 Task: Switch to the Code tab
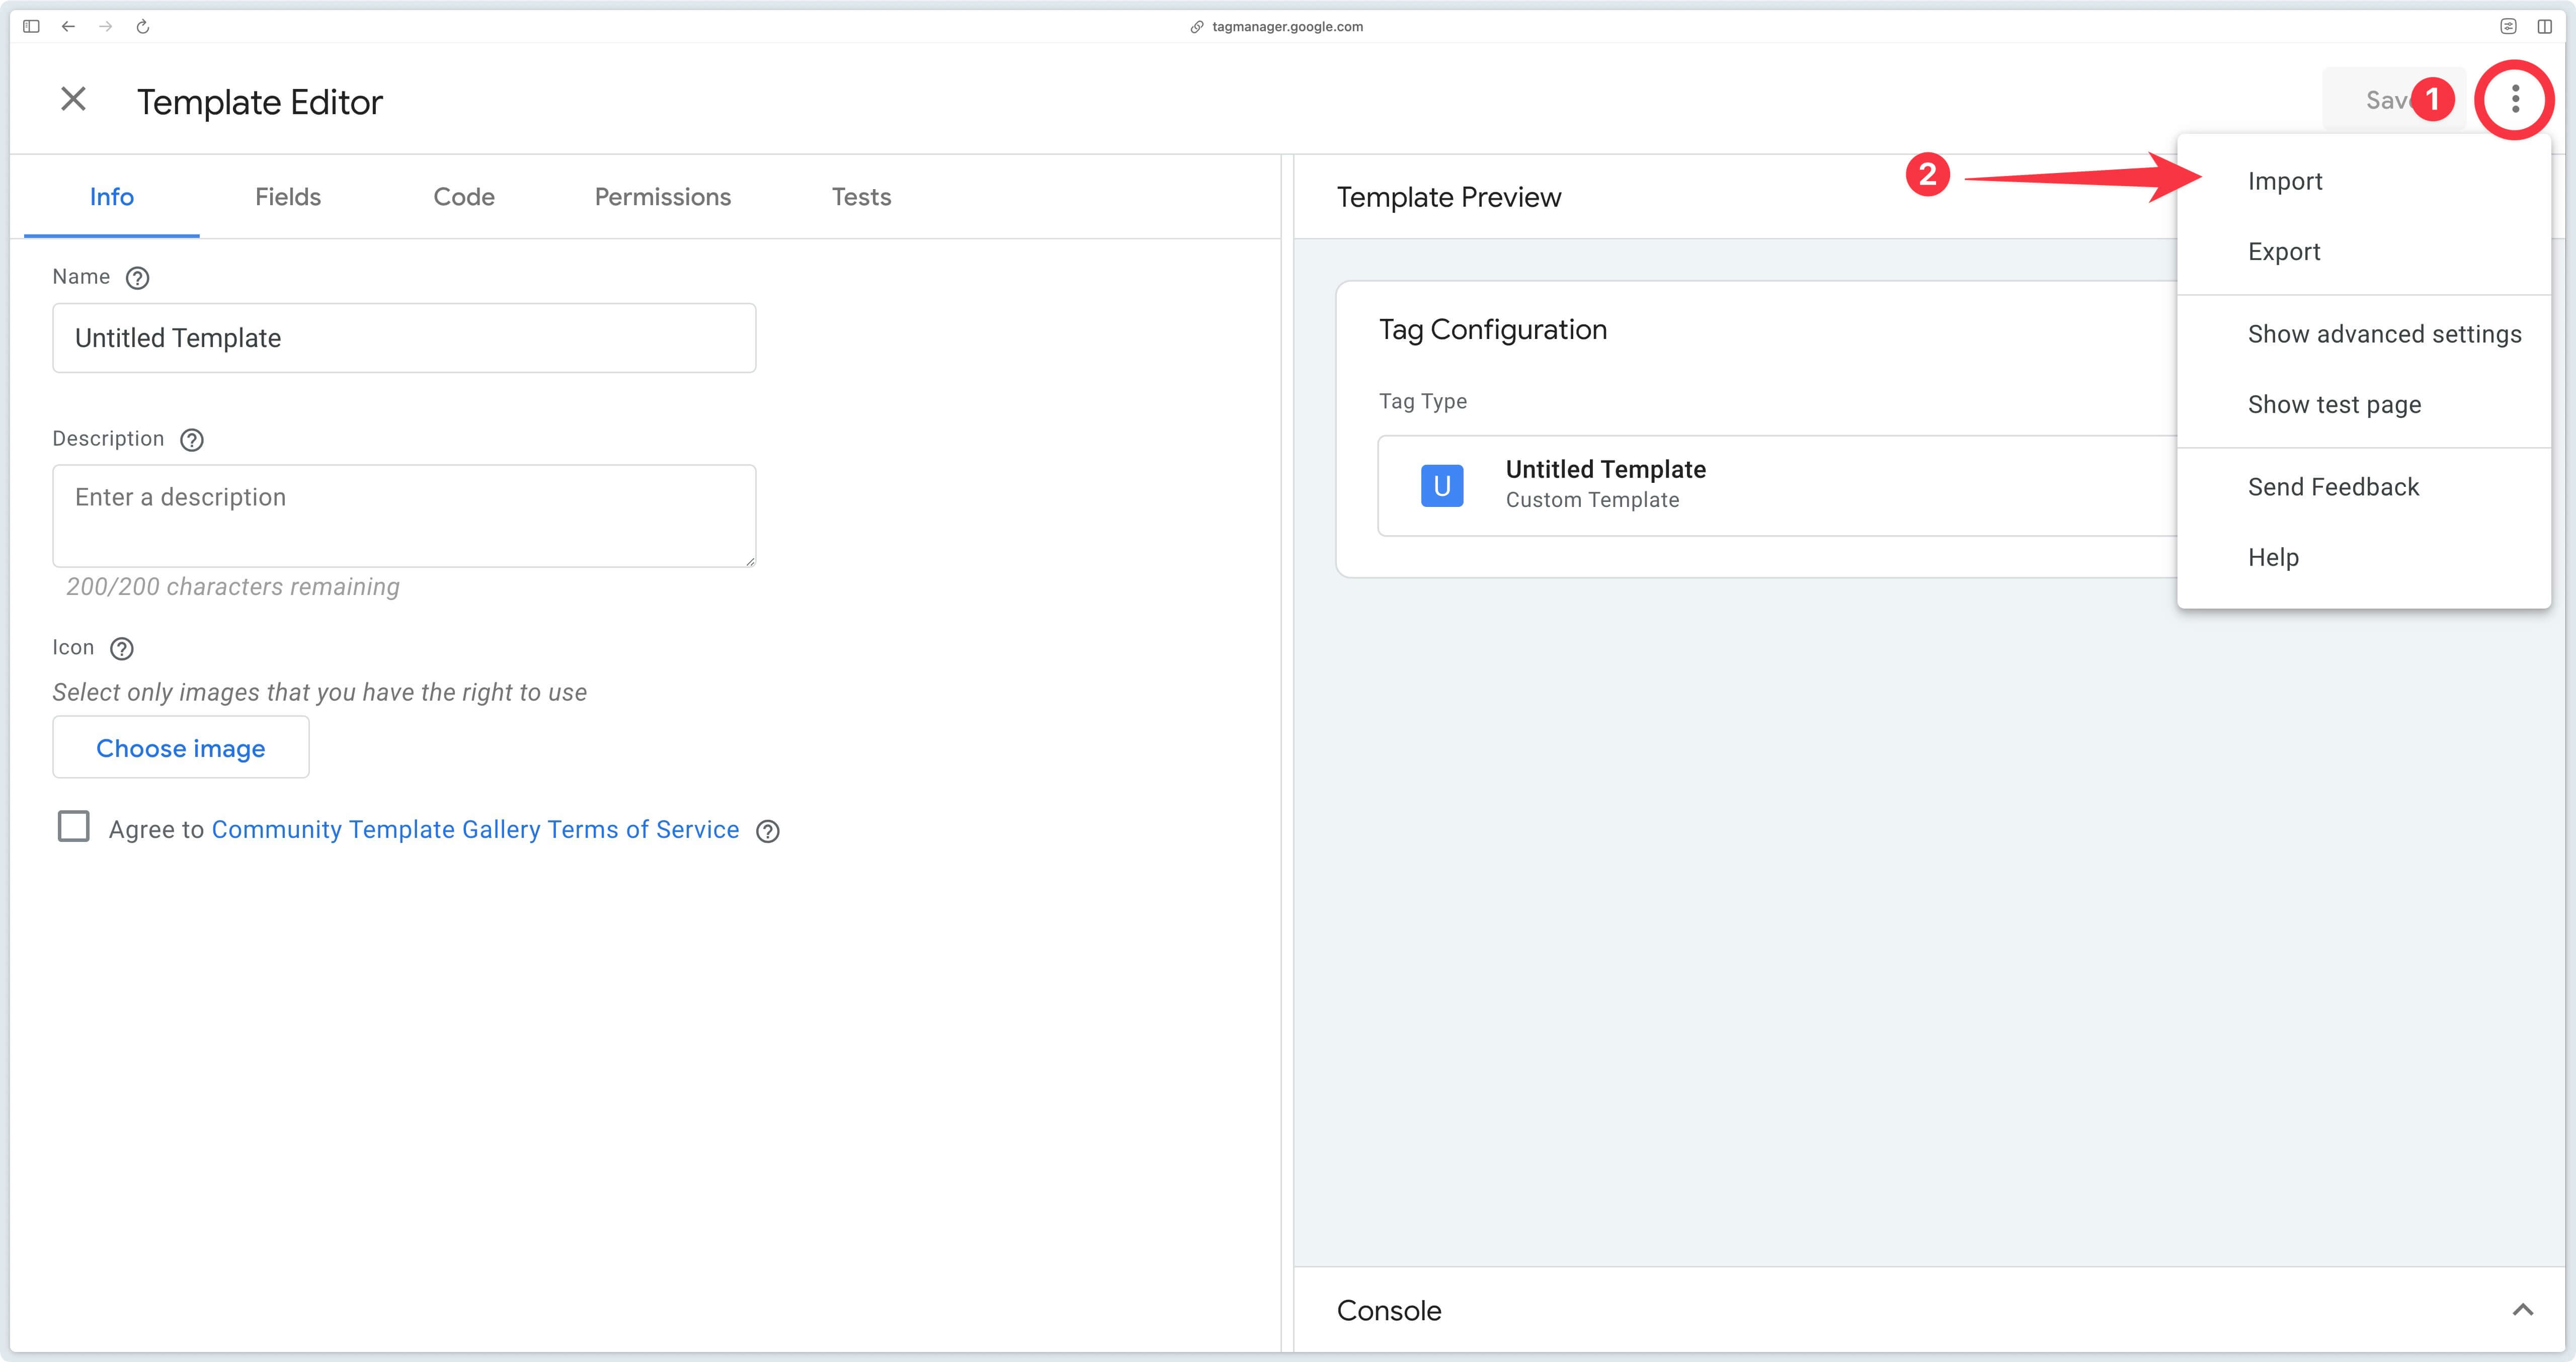coord(464,197)
